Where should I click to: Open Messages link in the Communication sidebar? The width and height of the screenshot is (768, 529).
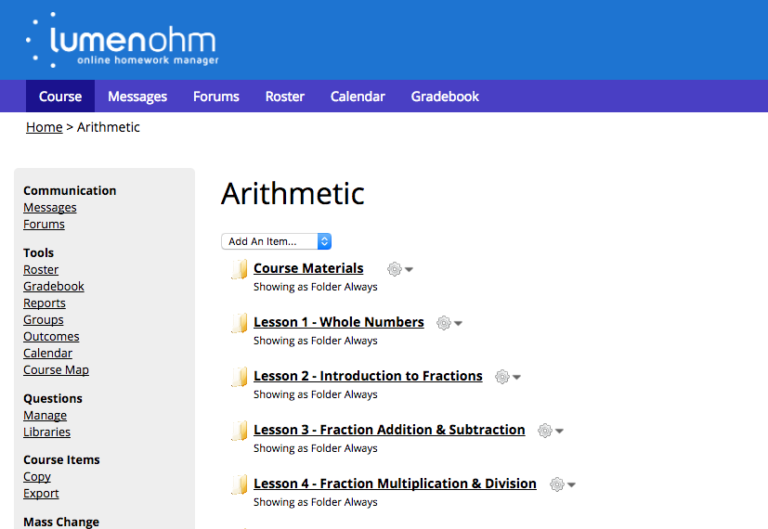50,208
